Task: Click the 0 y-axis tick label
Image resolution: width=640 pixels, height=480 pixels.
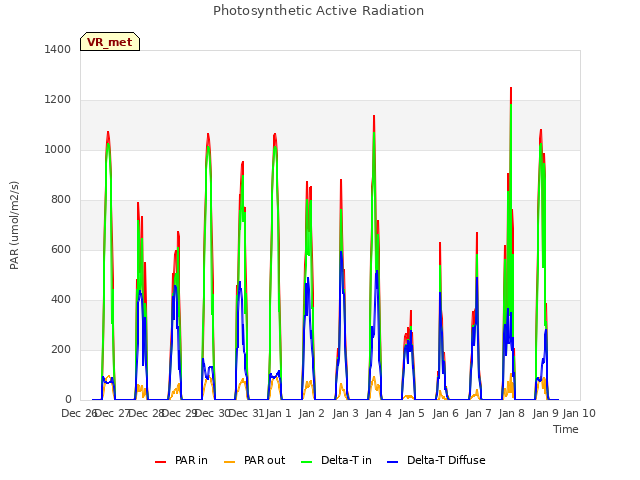Action: click(x=68, y=400)
